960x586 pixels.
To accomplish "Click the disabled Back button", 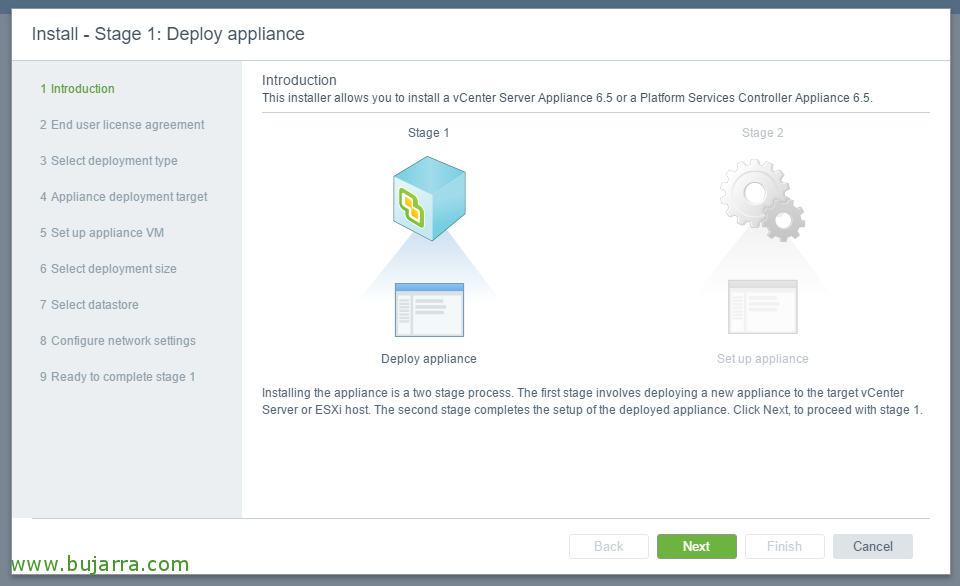I will pyautogui.click(x=609, y=546).
